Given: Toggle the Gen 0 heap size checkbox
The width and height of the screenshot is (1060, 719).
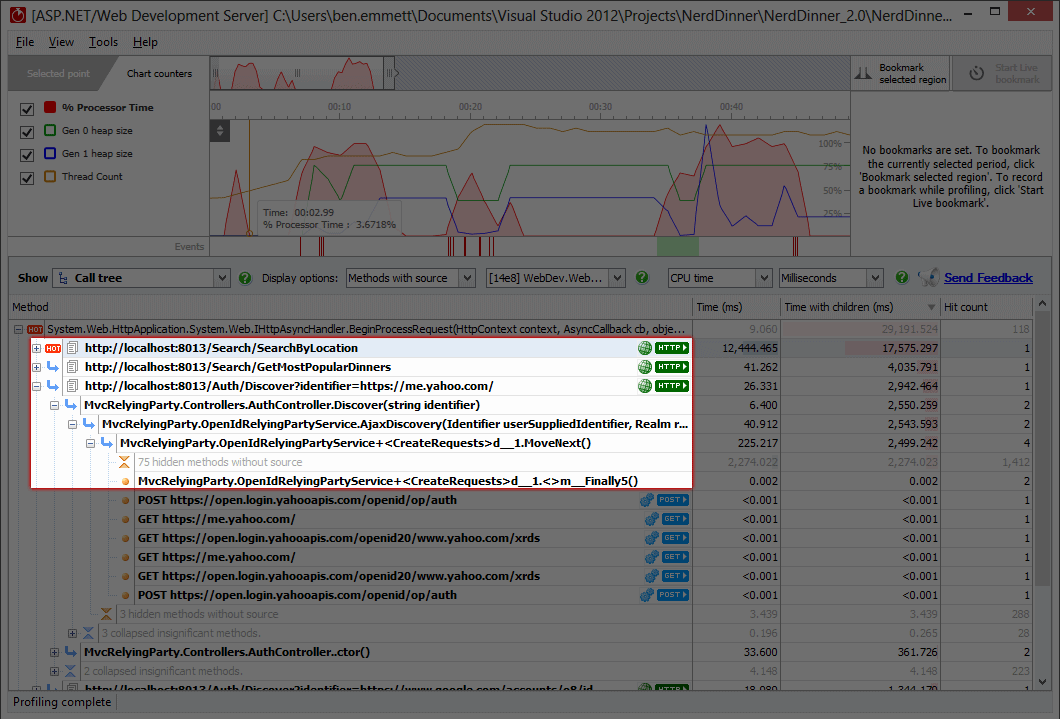Looking at the screenshot, I should (27, 131).
